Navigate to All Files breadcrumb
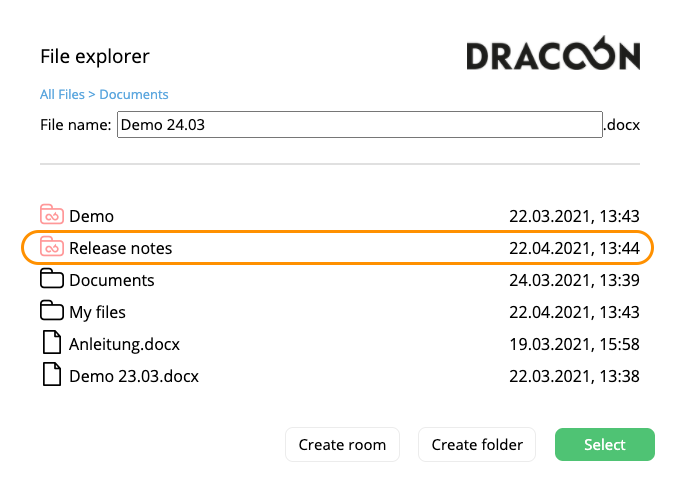This screenshot has height=489, width=682. coord(62,94)
